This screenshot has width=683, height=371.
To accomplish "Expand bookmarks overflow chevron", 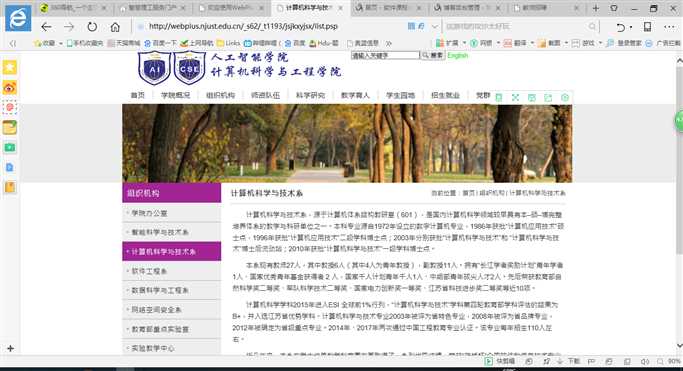I will point(389,43).
